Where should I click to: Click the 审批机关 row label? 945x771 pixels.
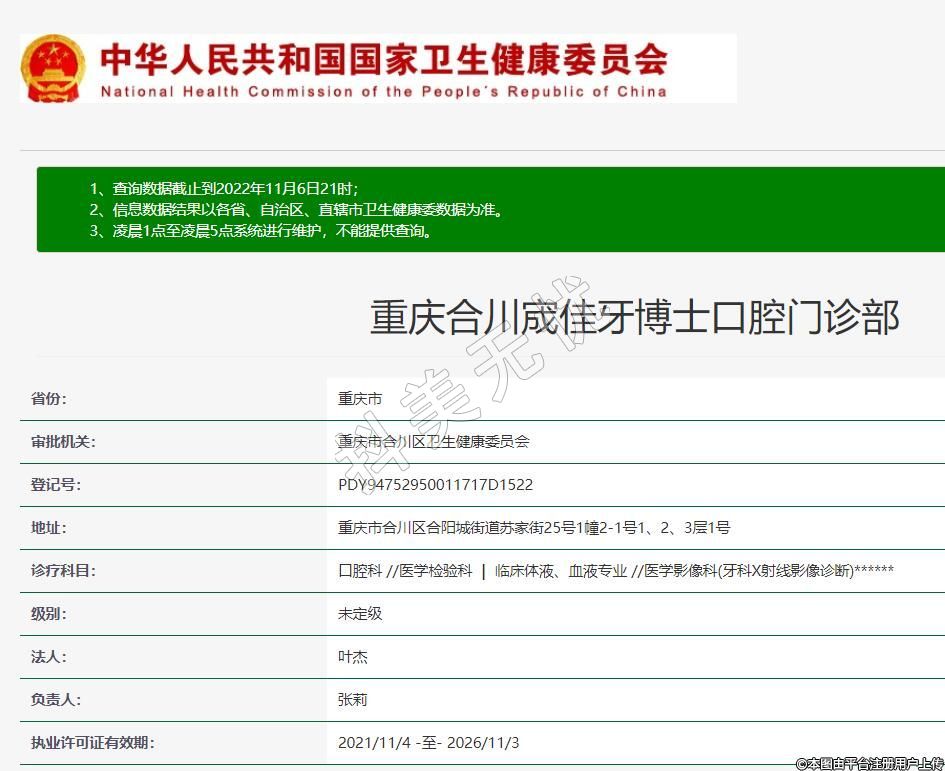click(63, 441)
